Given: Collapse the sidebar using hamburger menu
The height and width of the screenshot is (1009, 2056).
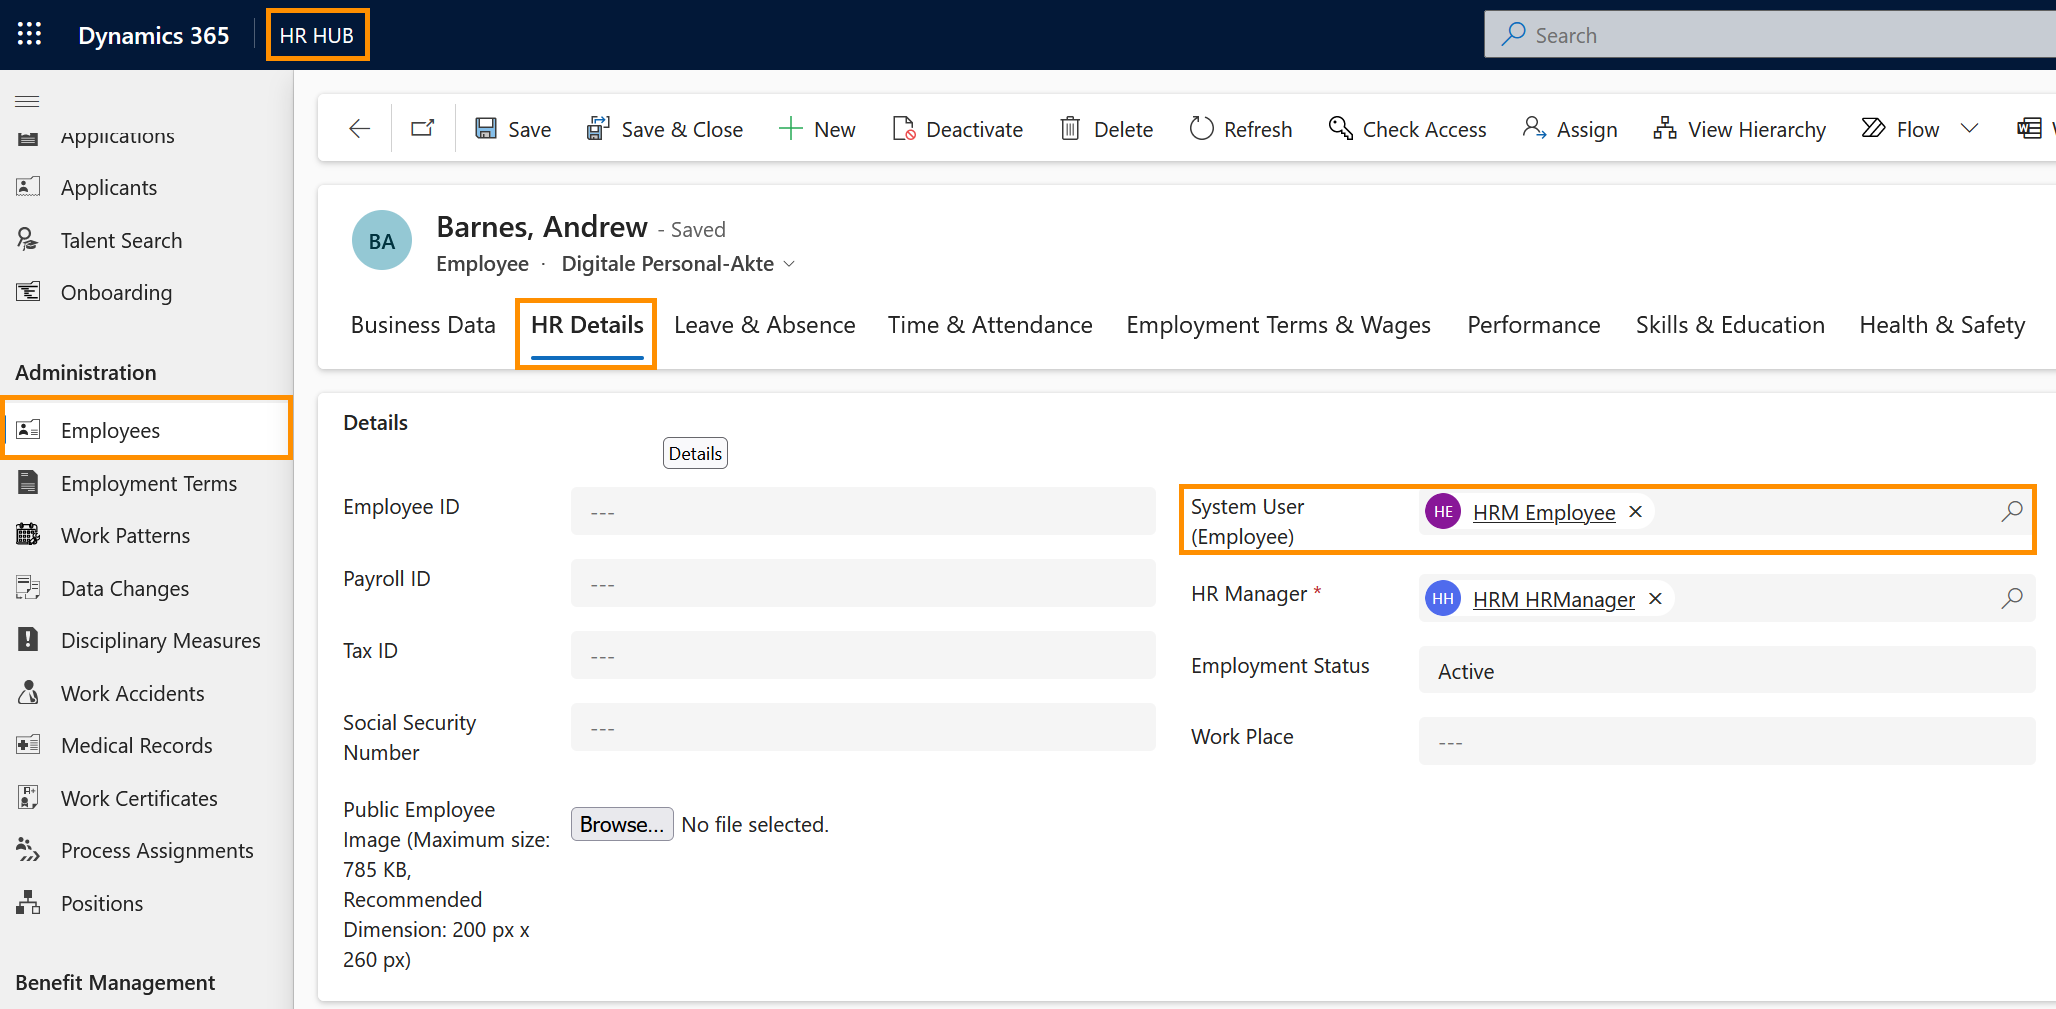Looking at the screenshot, I should (x=27, y=101).
